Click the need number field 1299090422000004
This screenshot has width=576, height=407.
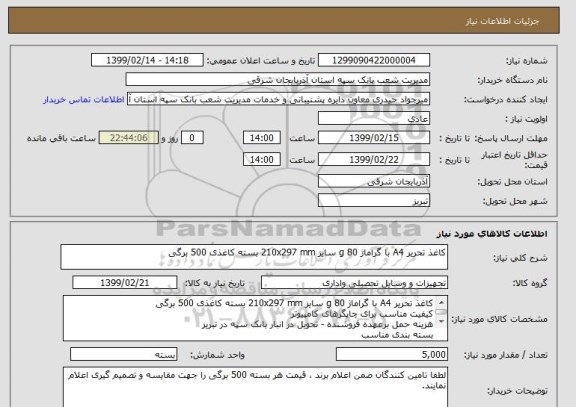point(374,60)
